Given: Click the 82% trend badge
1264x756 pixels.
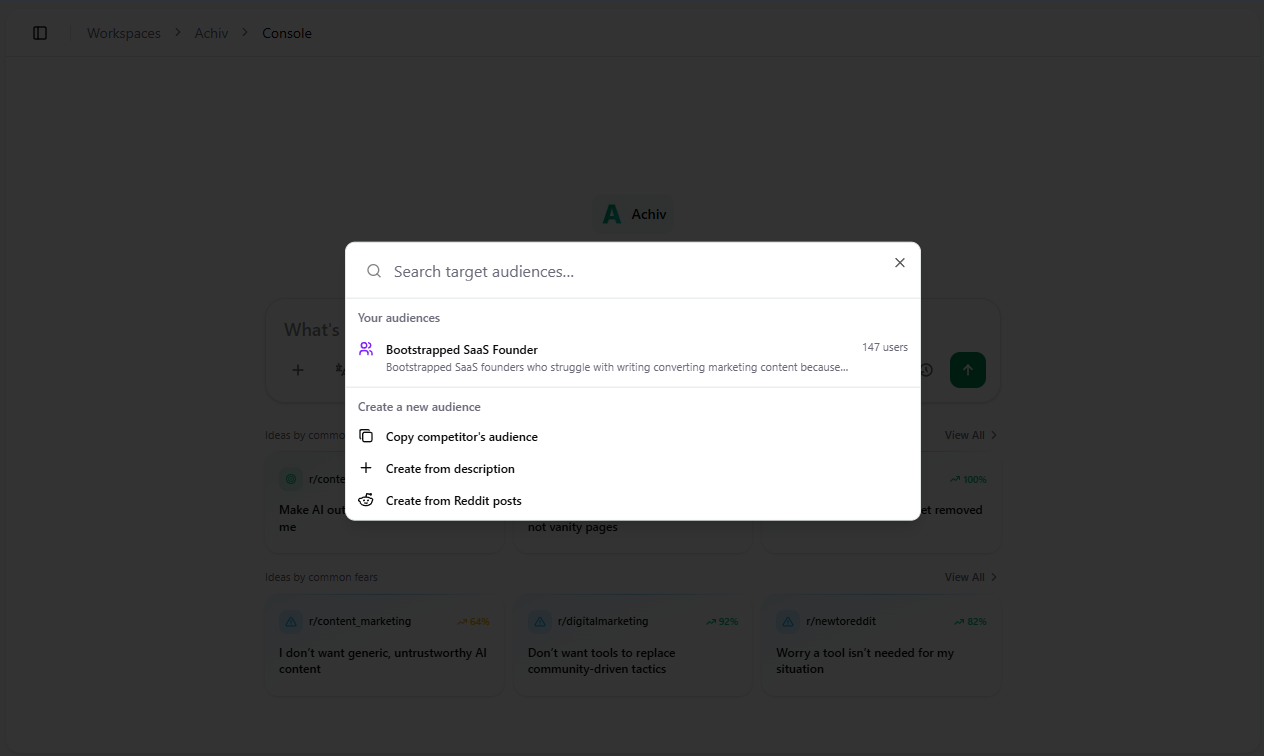Looking at the screenshot, I should (x=970, y=622).
